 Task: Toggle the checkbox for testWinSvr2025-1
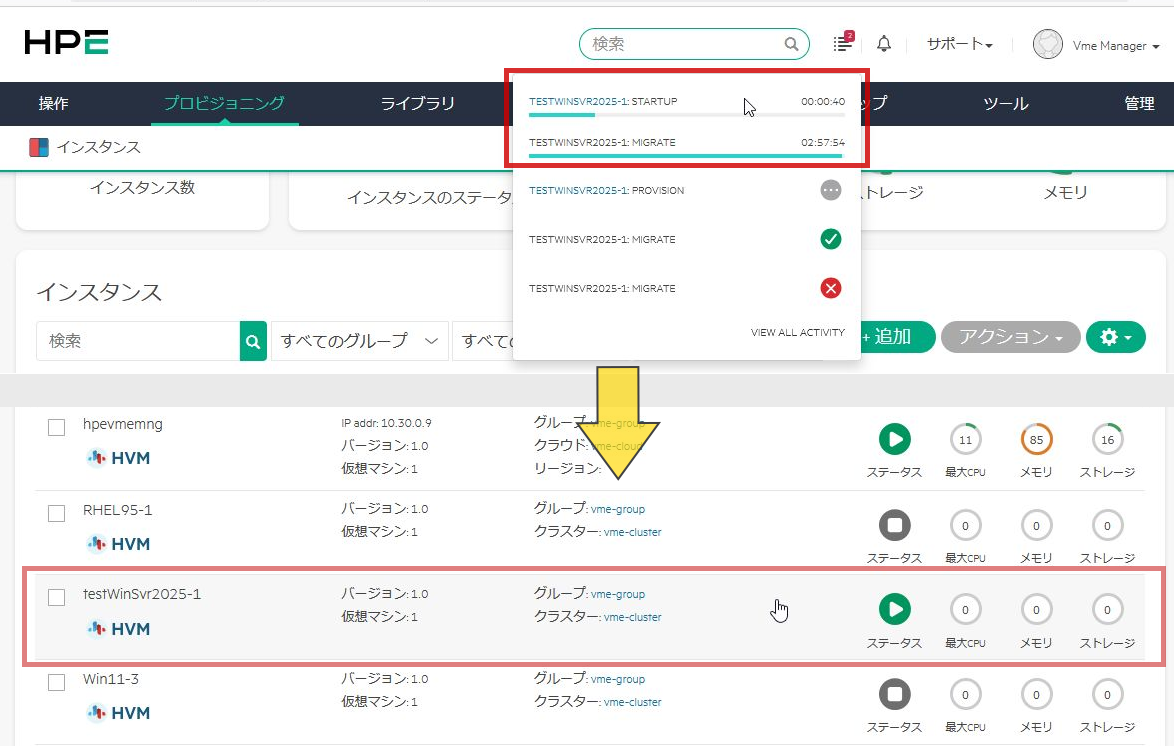tap(57, 597)
